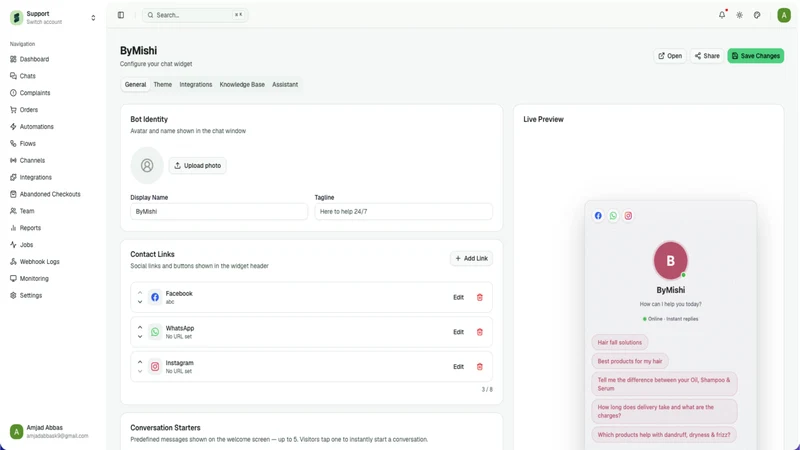Open the notifications bell
Image resolution: width=800 pixels, height=450 pixels.
pyautogui.click(x=722, y=15)
